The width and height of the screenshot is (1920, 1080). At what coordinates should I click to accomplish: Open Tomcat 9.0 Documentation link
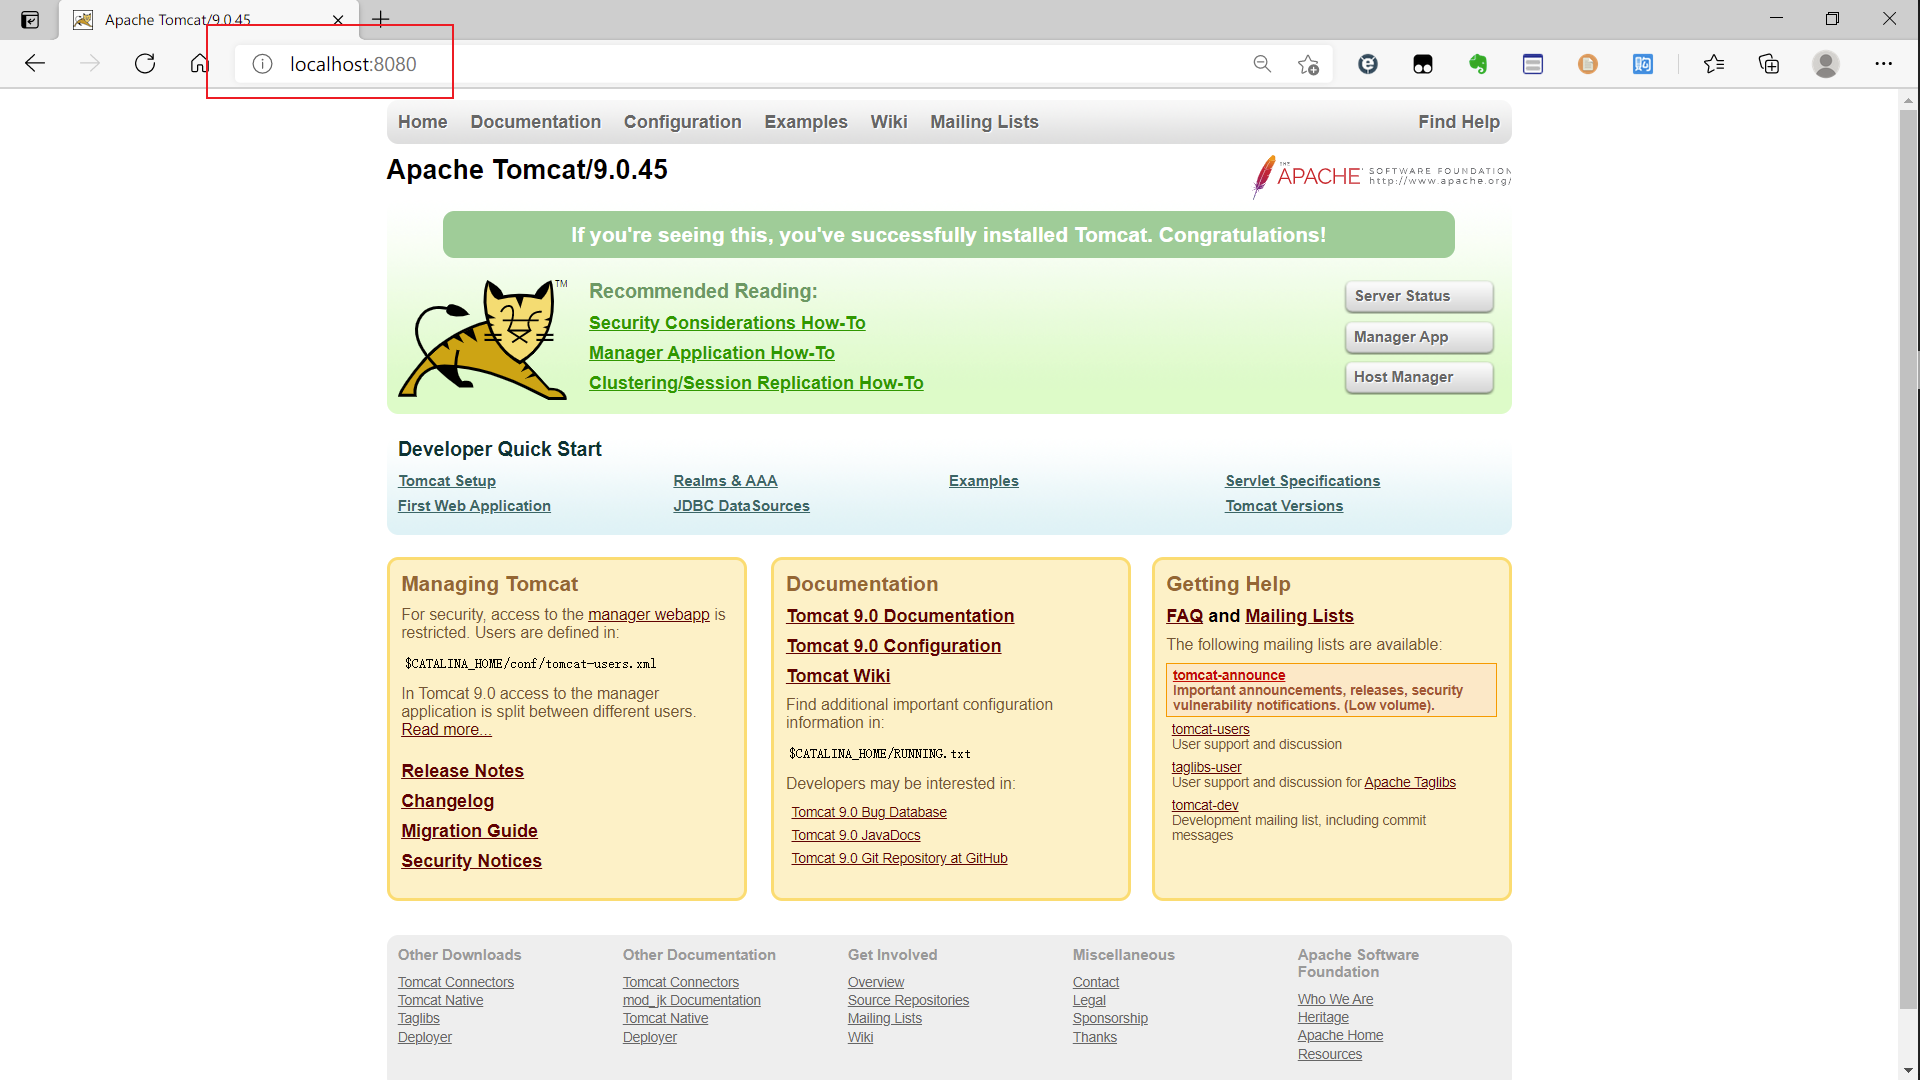tap(900, 616)
